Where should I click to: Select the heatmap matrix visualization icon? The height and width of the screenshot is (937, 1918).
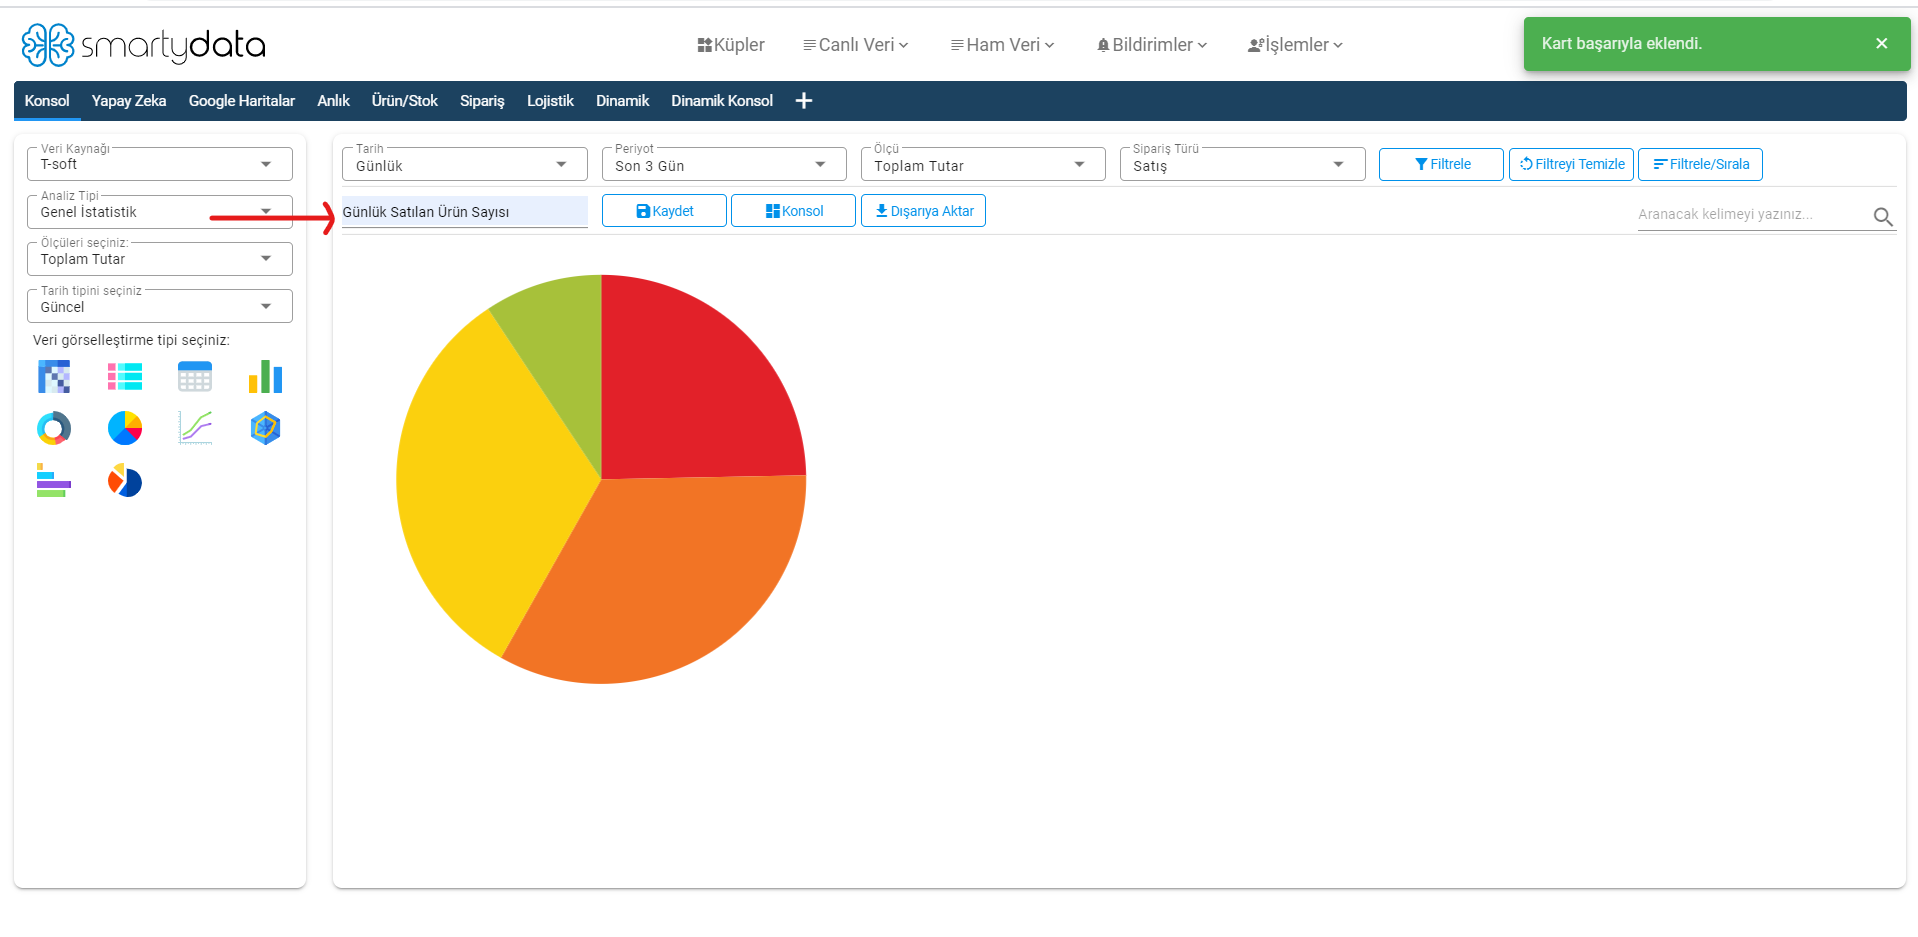coord(54,376)
